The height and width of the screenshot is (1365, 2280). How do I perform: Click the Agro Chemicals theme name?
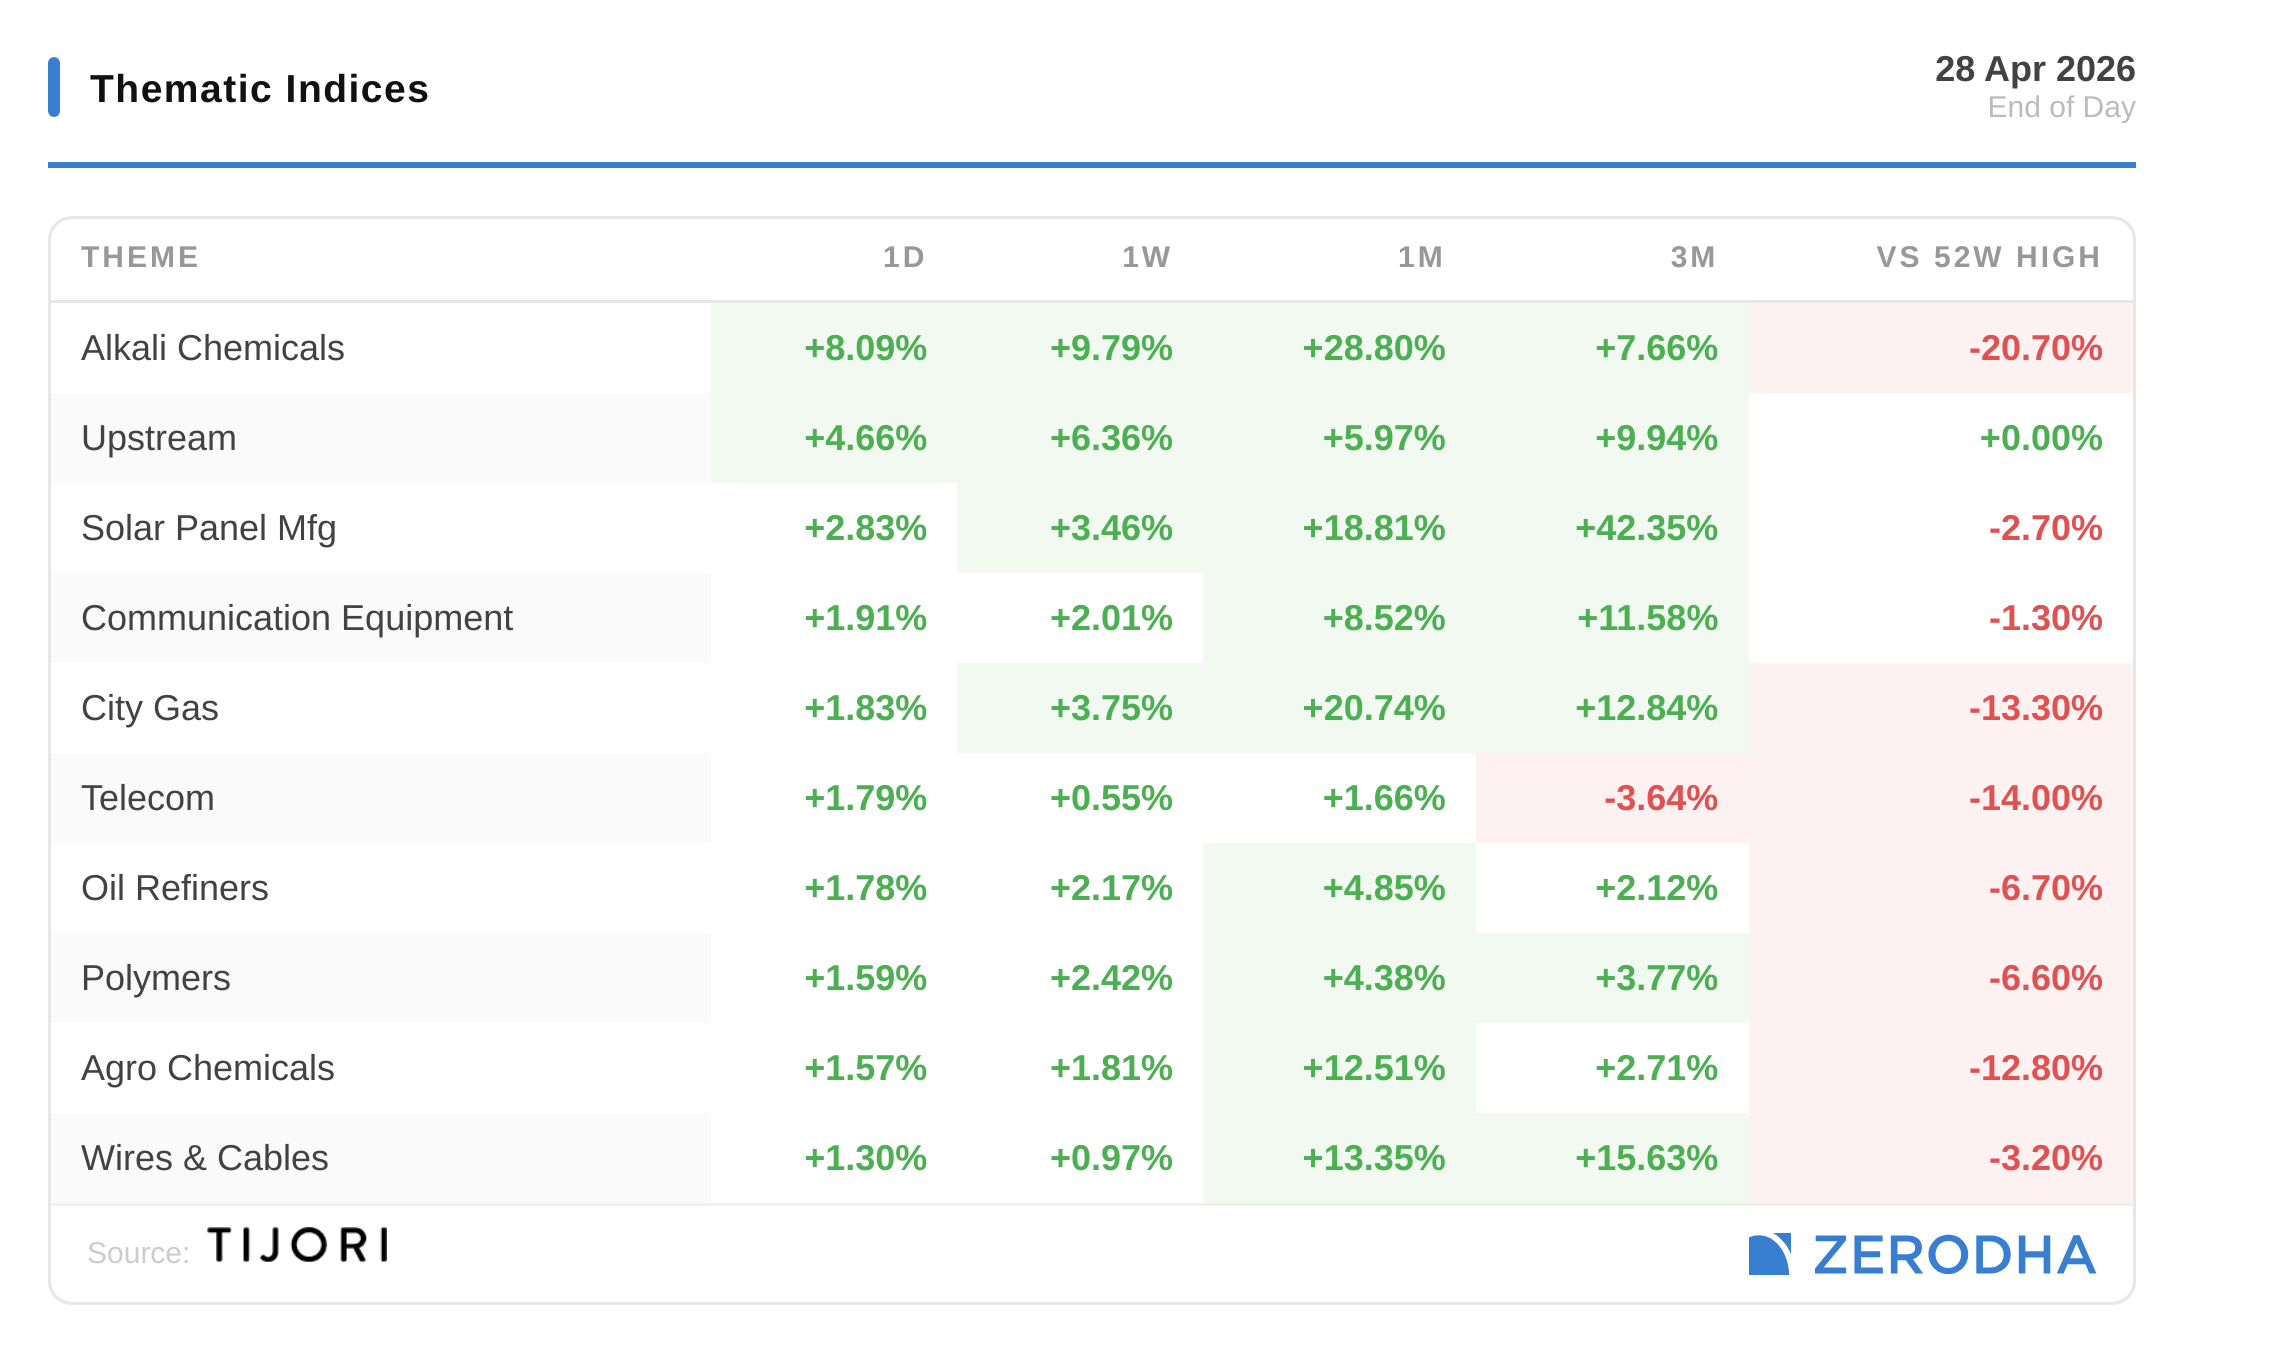coord(207,1068)
